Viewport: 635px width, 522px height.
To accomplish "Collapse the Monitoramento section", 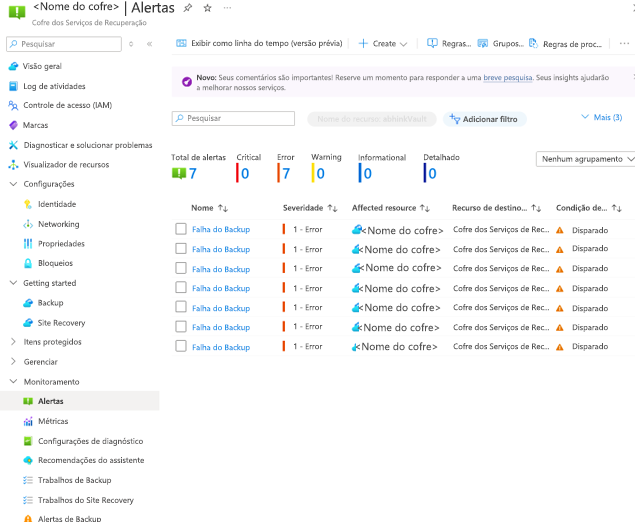I will tap(13, 381).
